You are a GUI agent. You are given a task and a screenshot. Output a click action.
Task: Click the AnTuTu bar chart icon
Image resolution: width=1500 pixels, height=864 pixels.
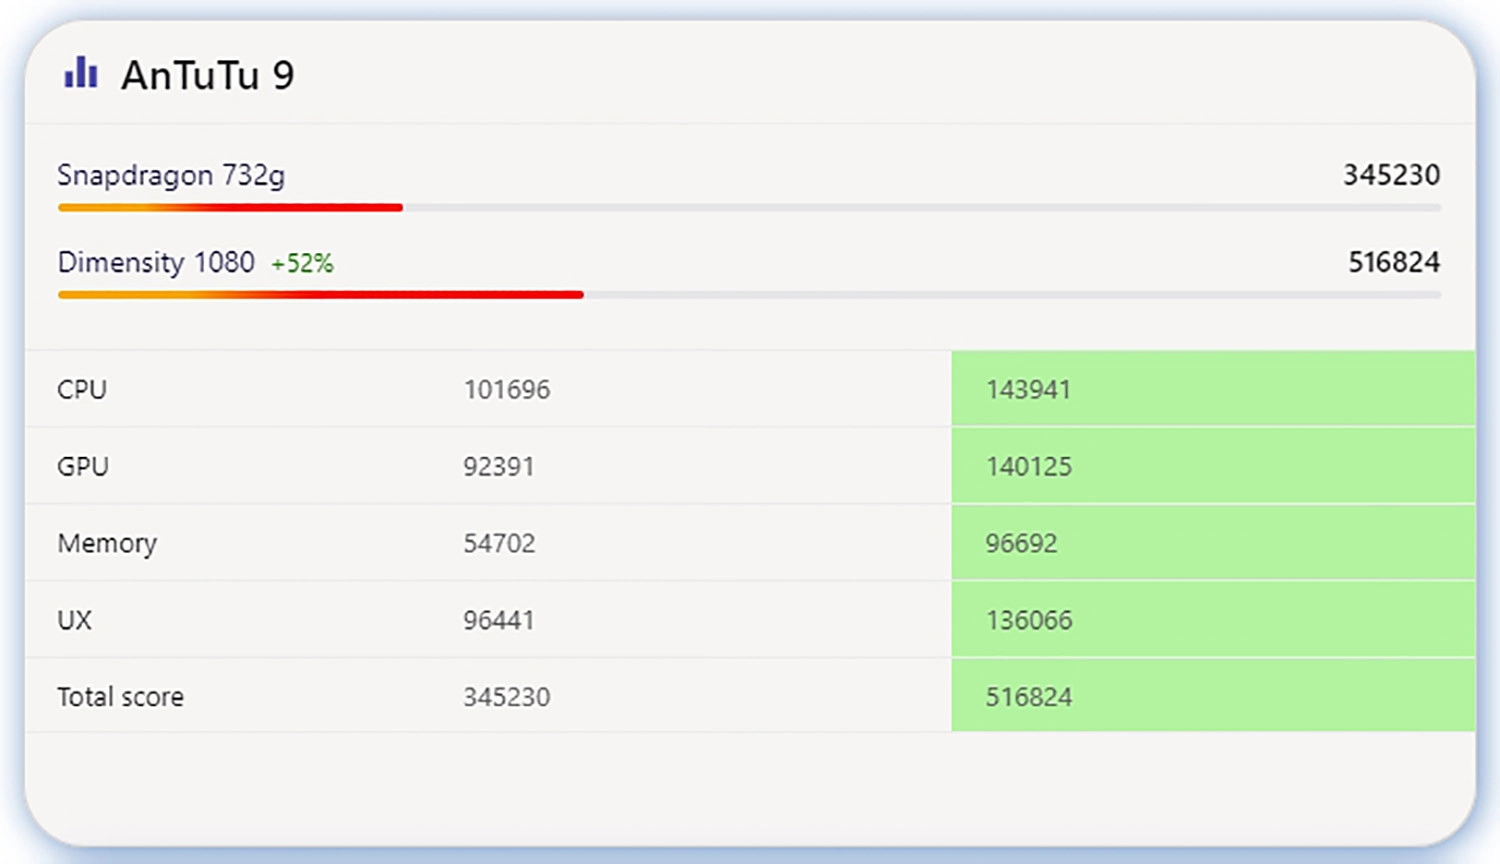point(81,73)
